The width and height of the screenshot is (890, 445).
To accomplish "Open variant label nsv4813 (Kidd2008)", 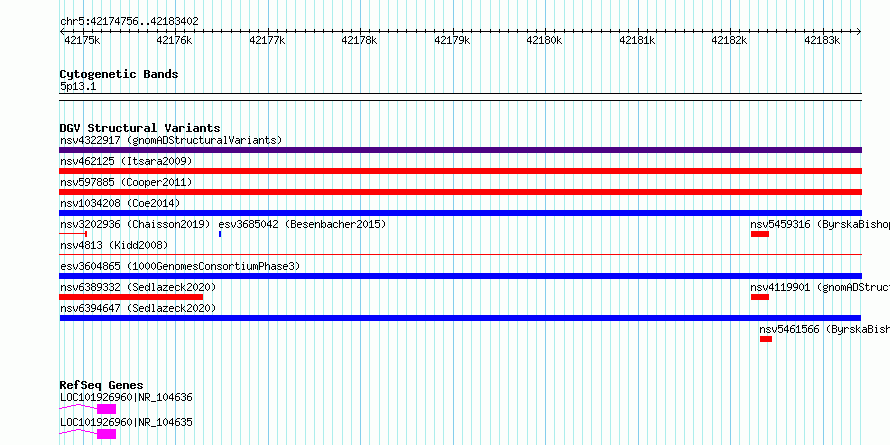I will 114,246.
